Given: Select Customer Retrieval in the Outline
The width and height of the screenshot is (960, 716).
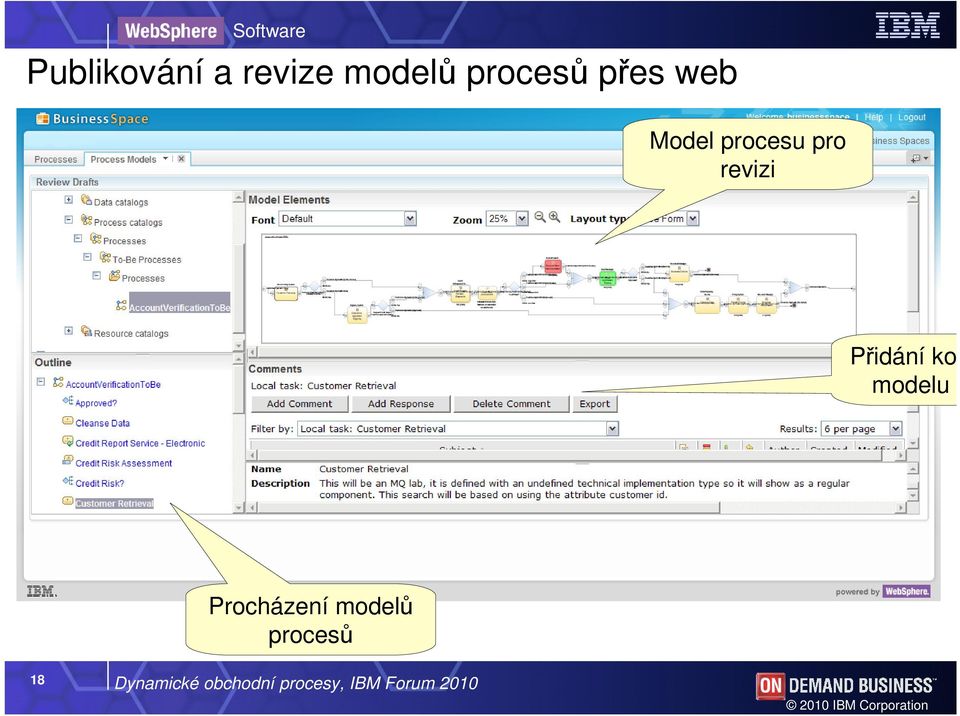Looking at the screenshot, I should (x=114, y=503).
